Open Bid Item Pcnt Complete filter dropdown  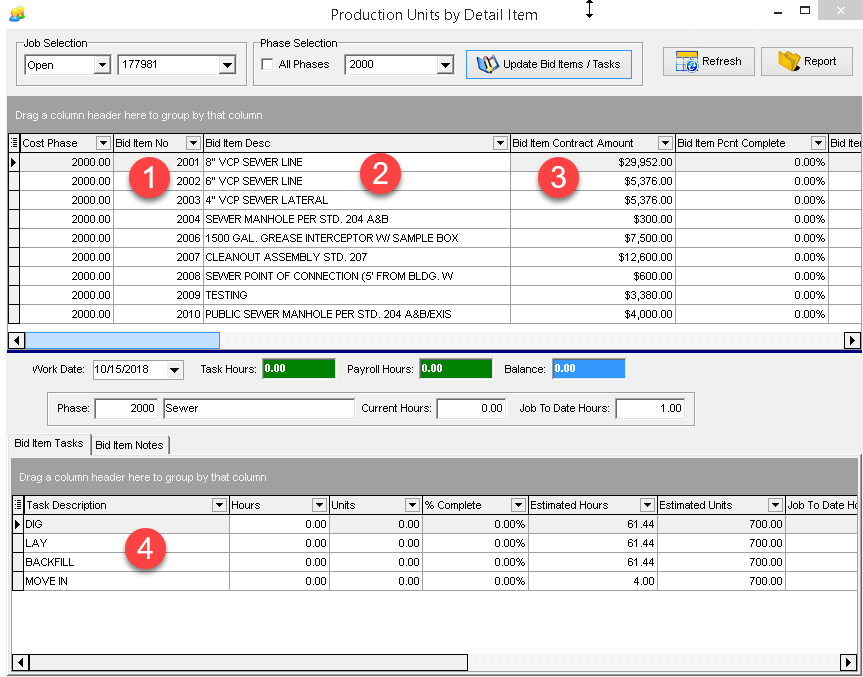(818, 144)
